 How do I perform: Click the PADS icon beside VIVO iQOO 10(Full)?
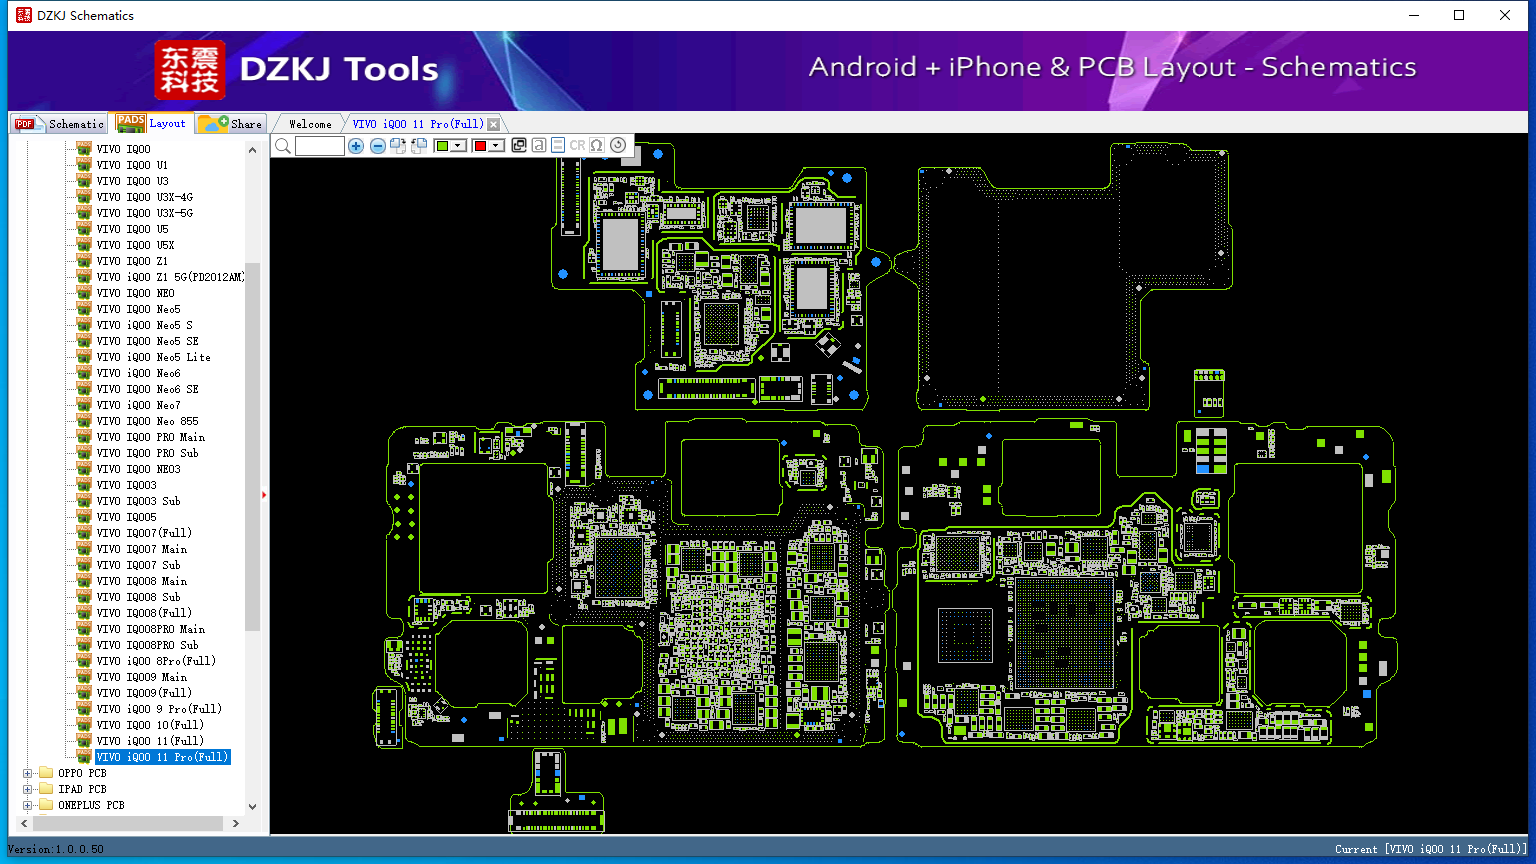[x=84, y=725]
